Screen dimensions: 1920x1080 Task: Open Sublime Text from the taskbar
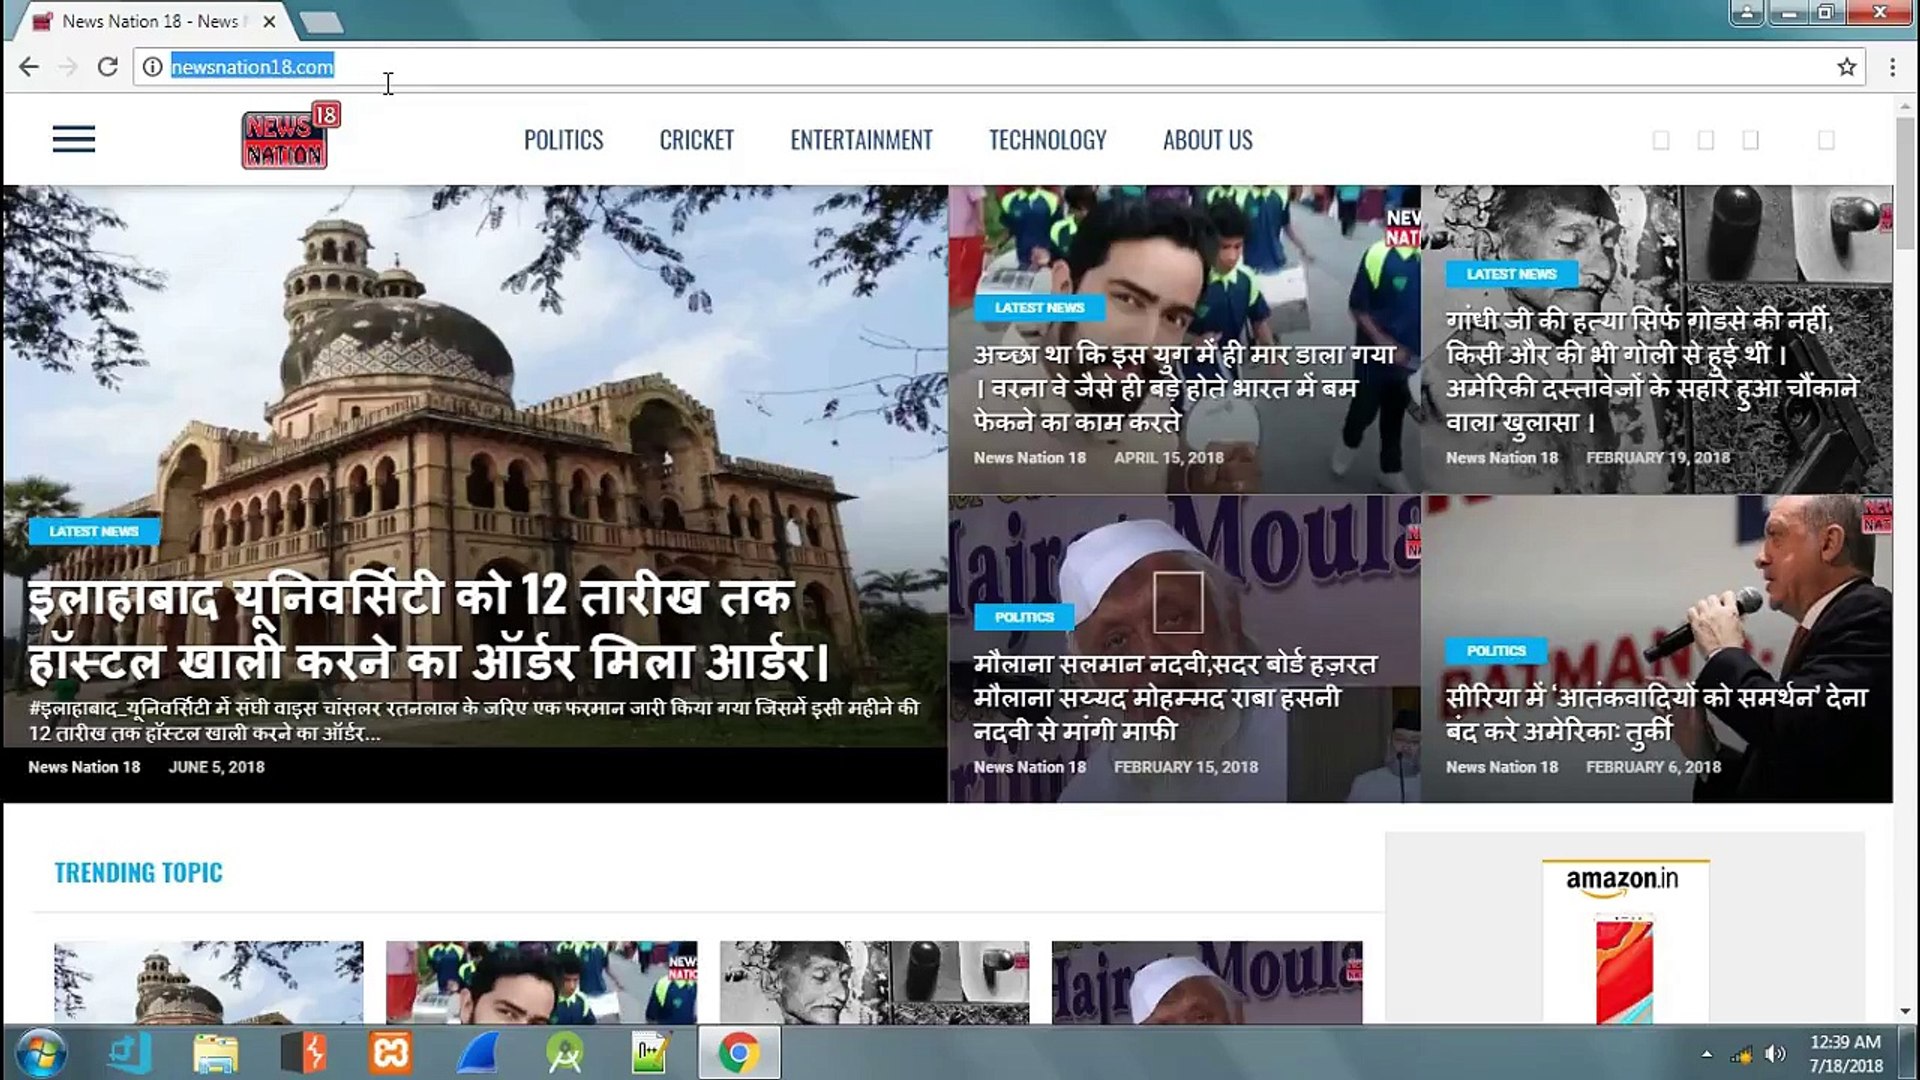(x=304, y=1053)
